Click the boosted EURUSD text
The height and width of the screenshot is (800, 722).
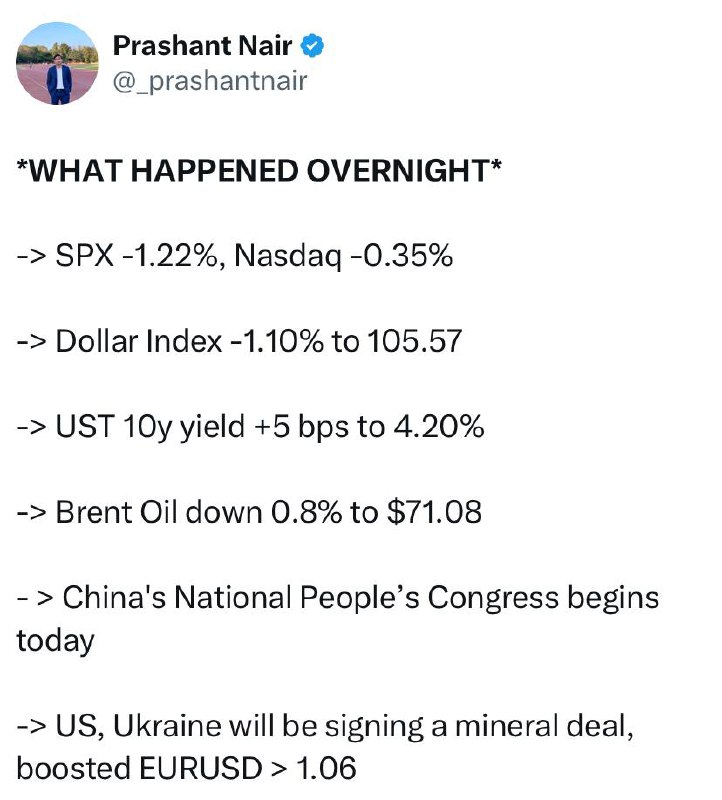coord(139,768)
